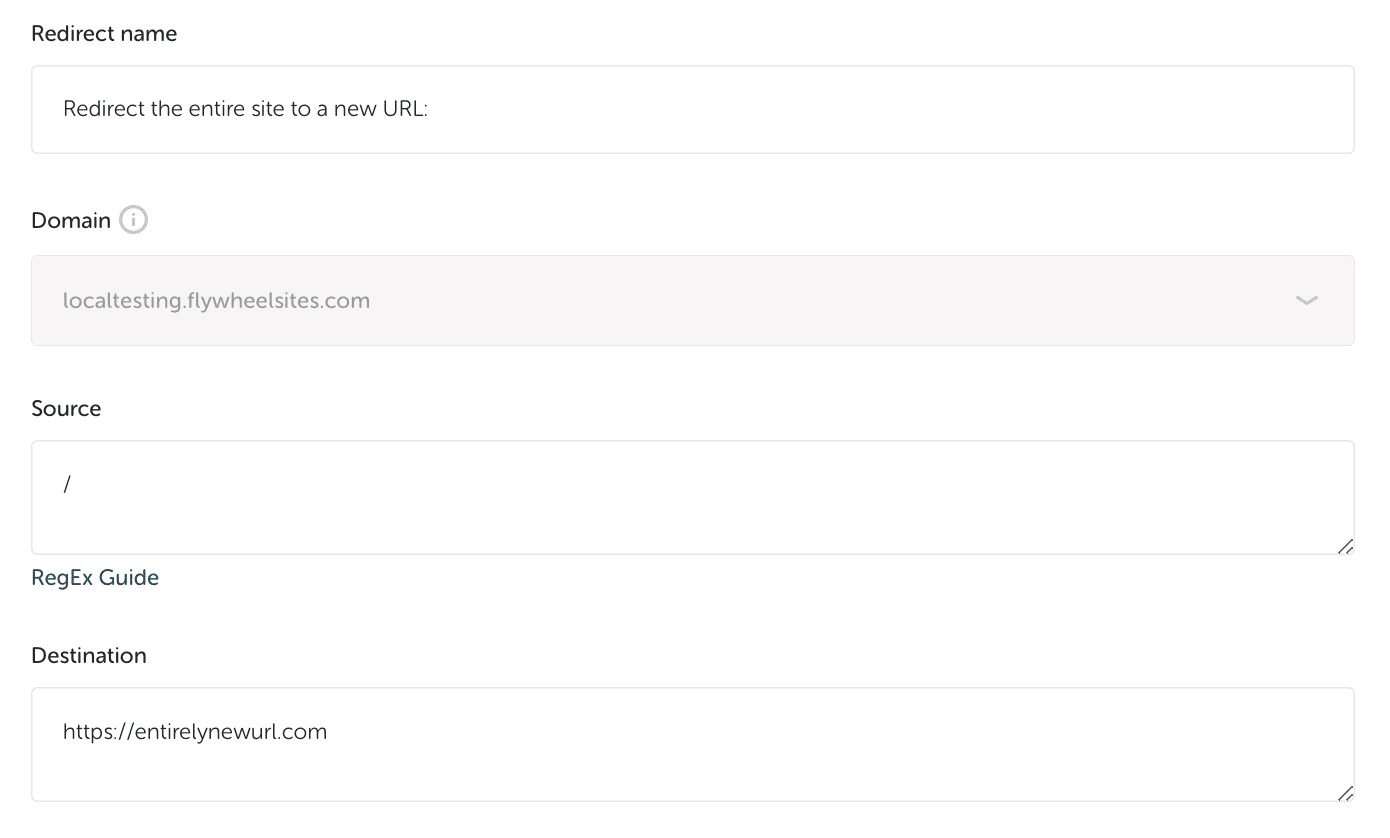This screenshot has width=1390, height=838.
Task: Click the Source section label
Action: pos(66,408)
